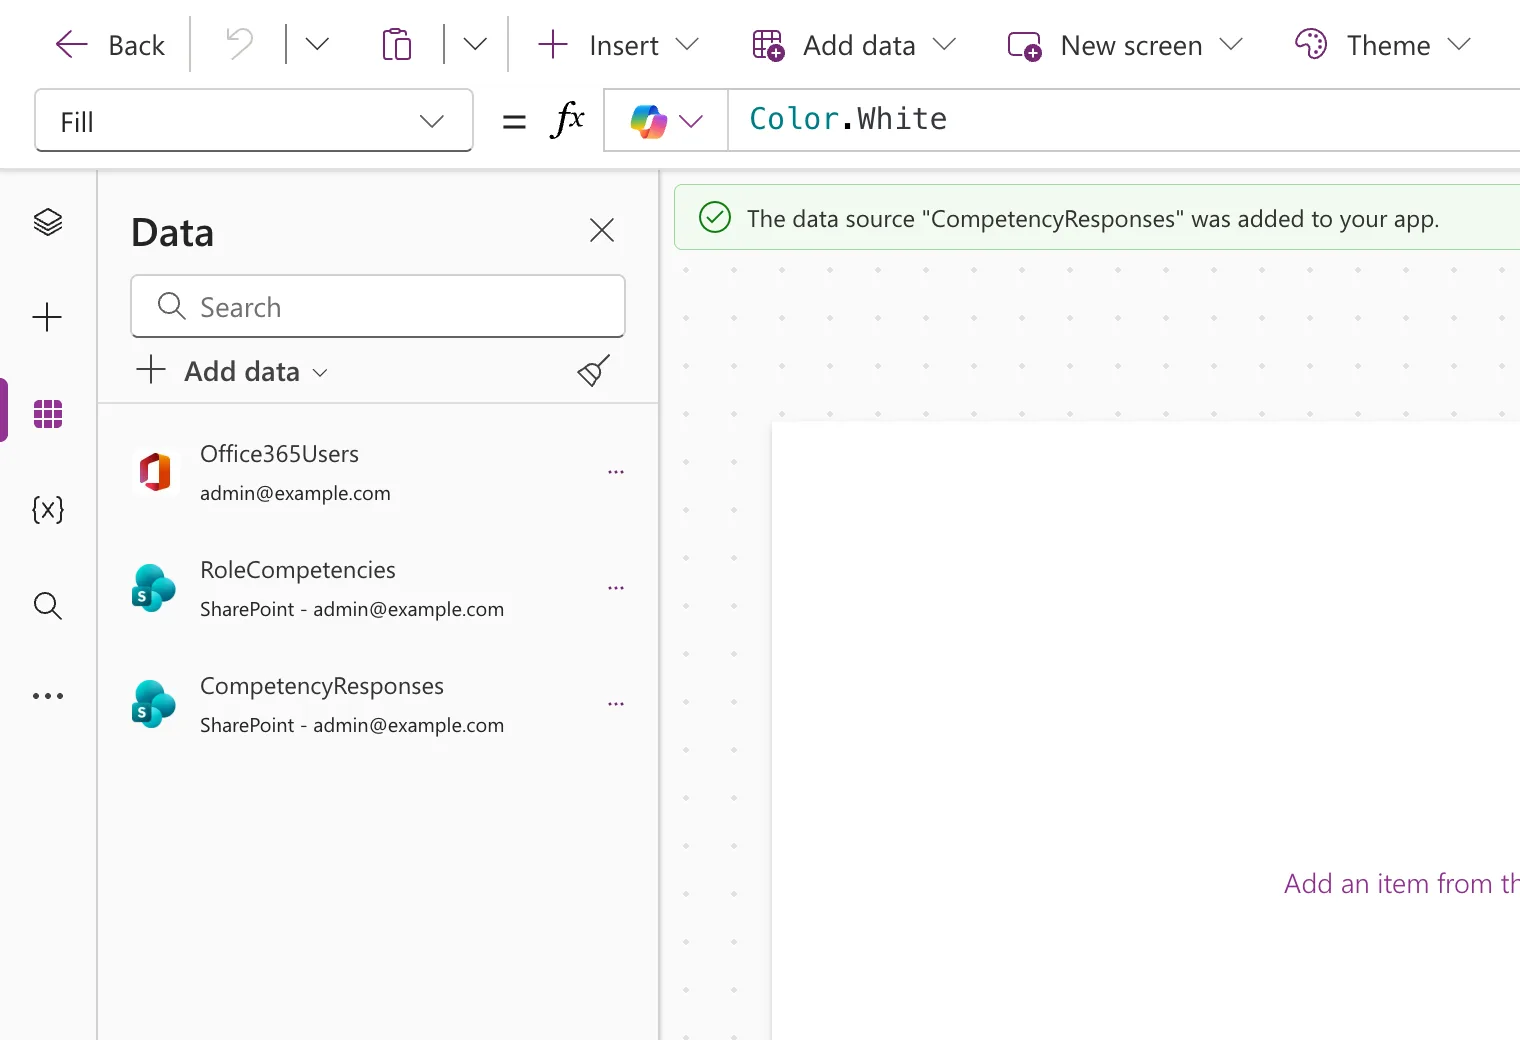This screenshot has width=1520, height=1040.
Task: Open the Tree view layers icon
Action: [x=48, y=222]
